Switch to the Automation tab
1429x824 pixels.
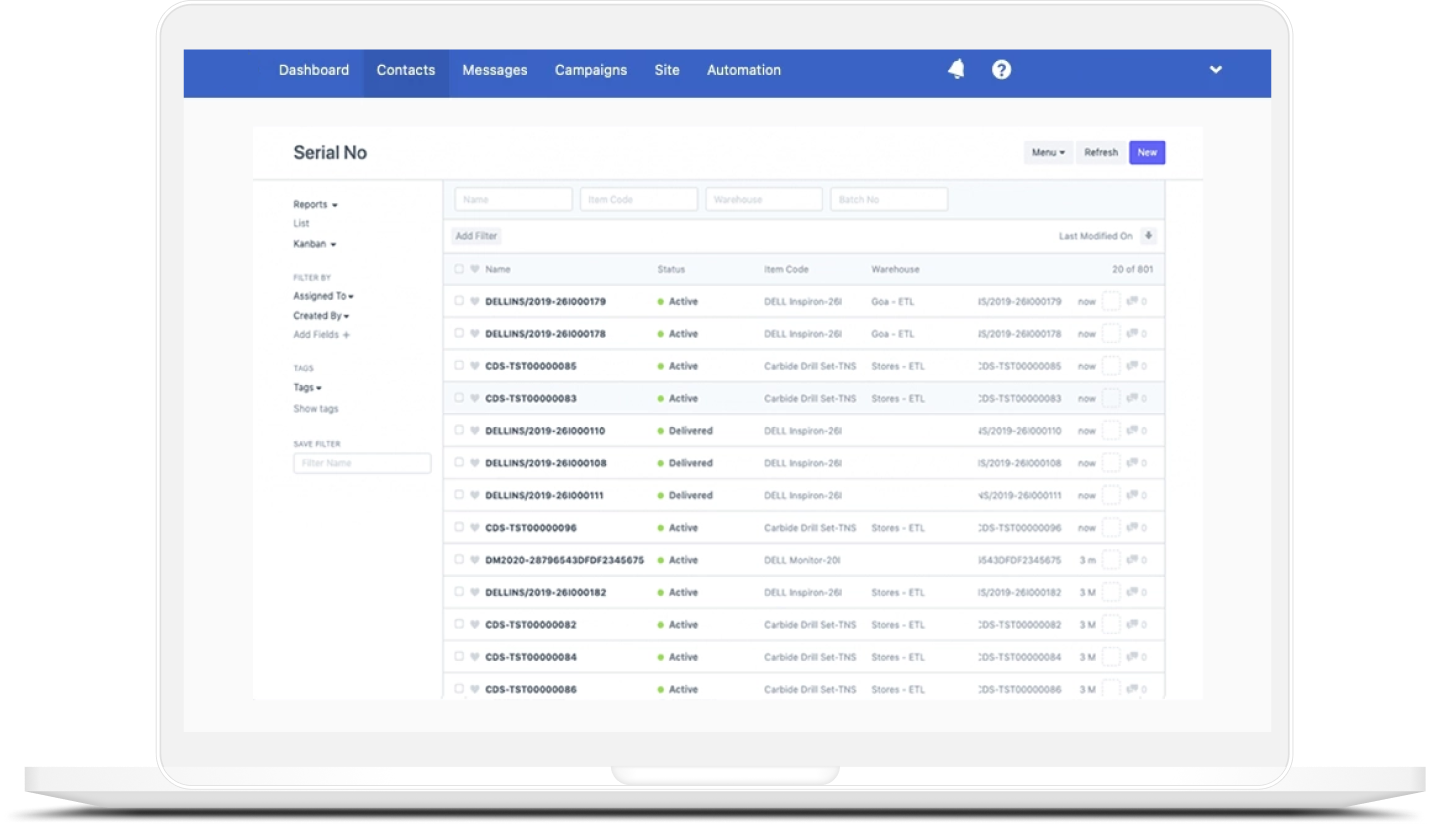click(744, 70)
